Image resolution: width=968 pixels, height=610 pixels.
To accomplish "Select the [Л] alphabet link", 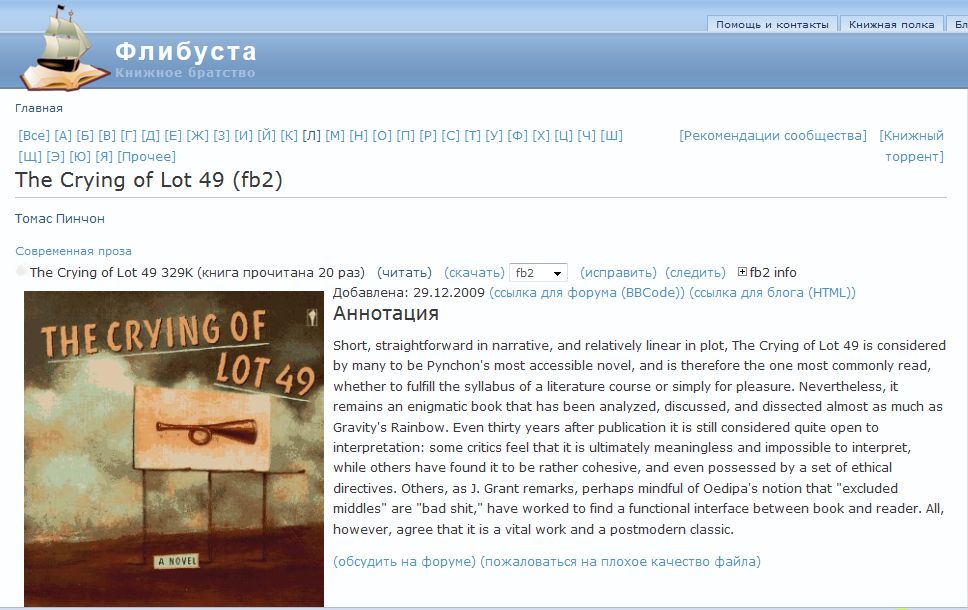I will [311, 135].
